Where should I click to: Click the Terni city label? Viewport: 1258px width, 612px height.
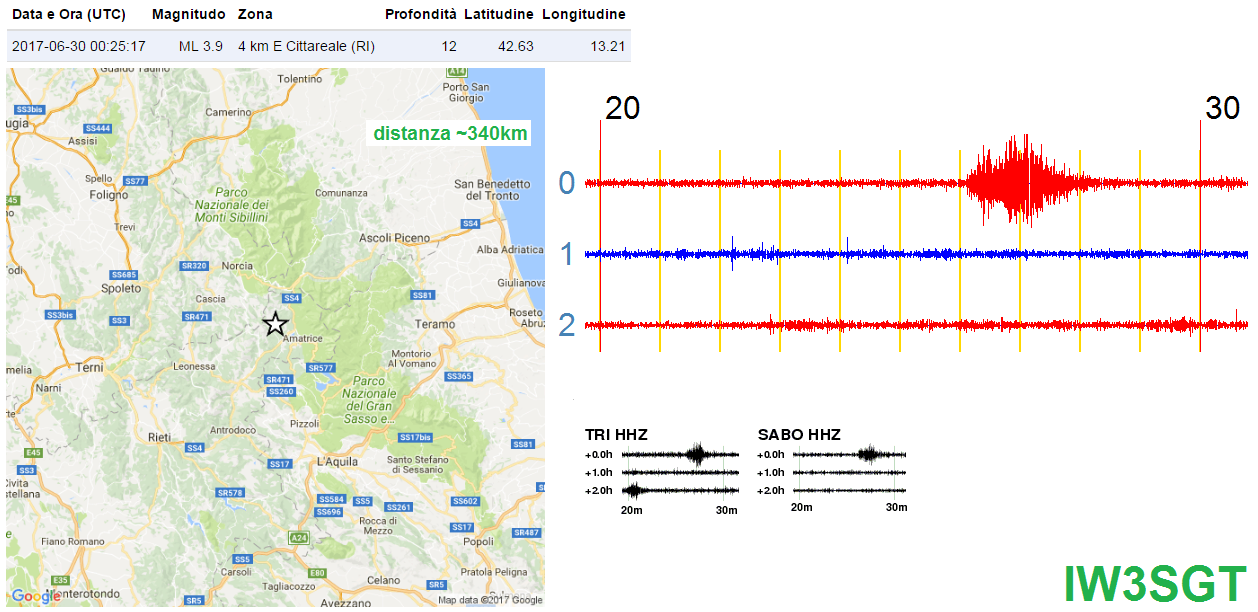click(89, 367)
